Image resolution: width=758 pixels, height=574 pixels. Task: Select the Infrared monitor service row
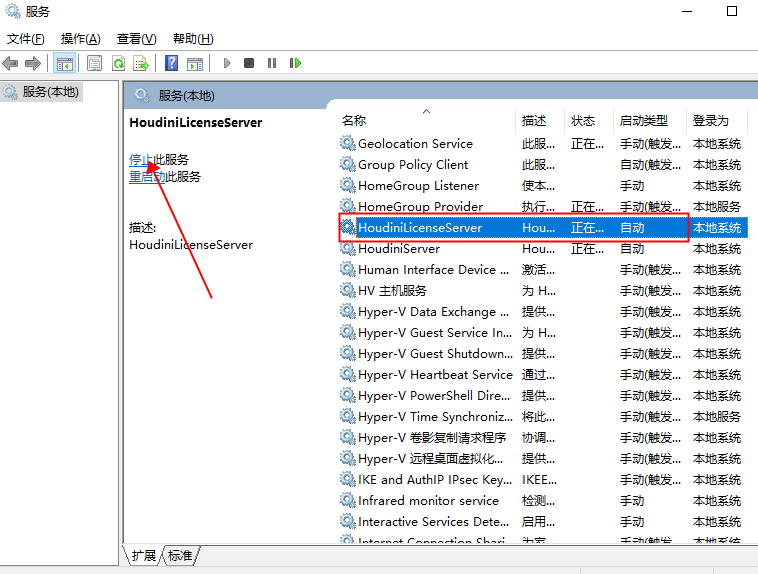[x=543, y=500]
